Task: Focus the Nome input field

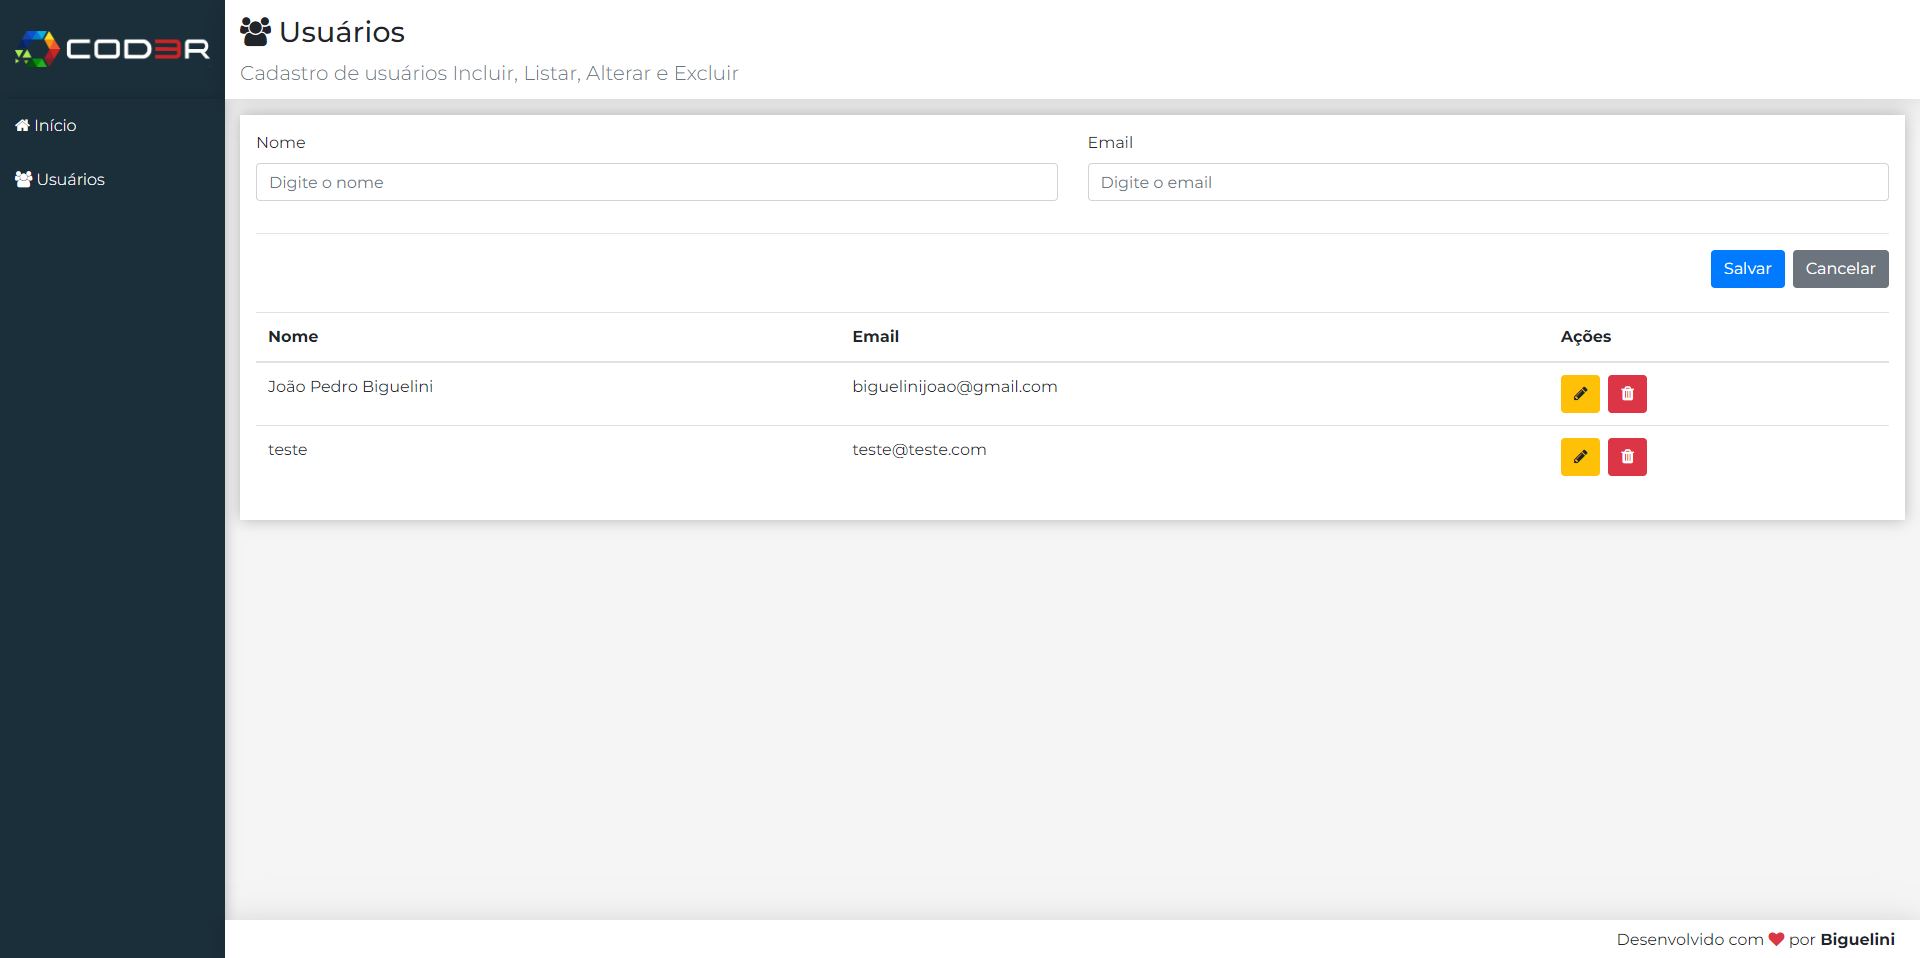Action: coord(656,182)
